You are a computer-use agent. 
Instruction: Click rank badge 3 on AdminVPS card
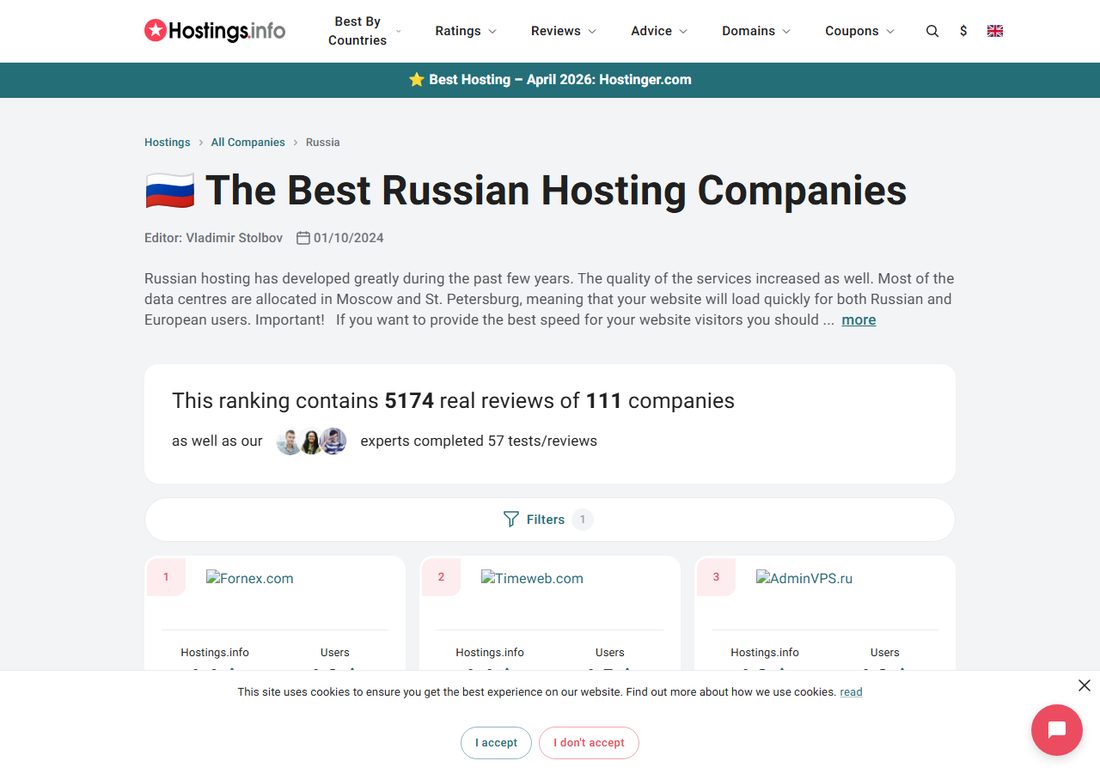(716, 577)
